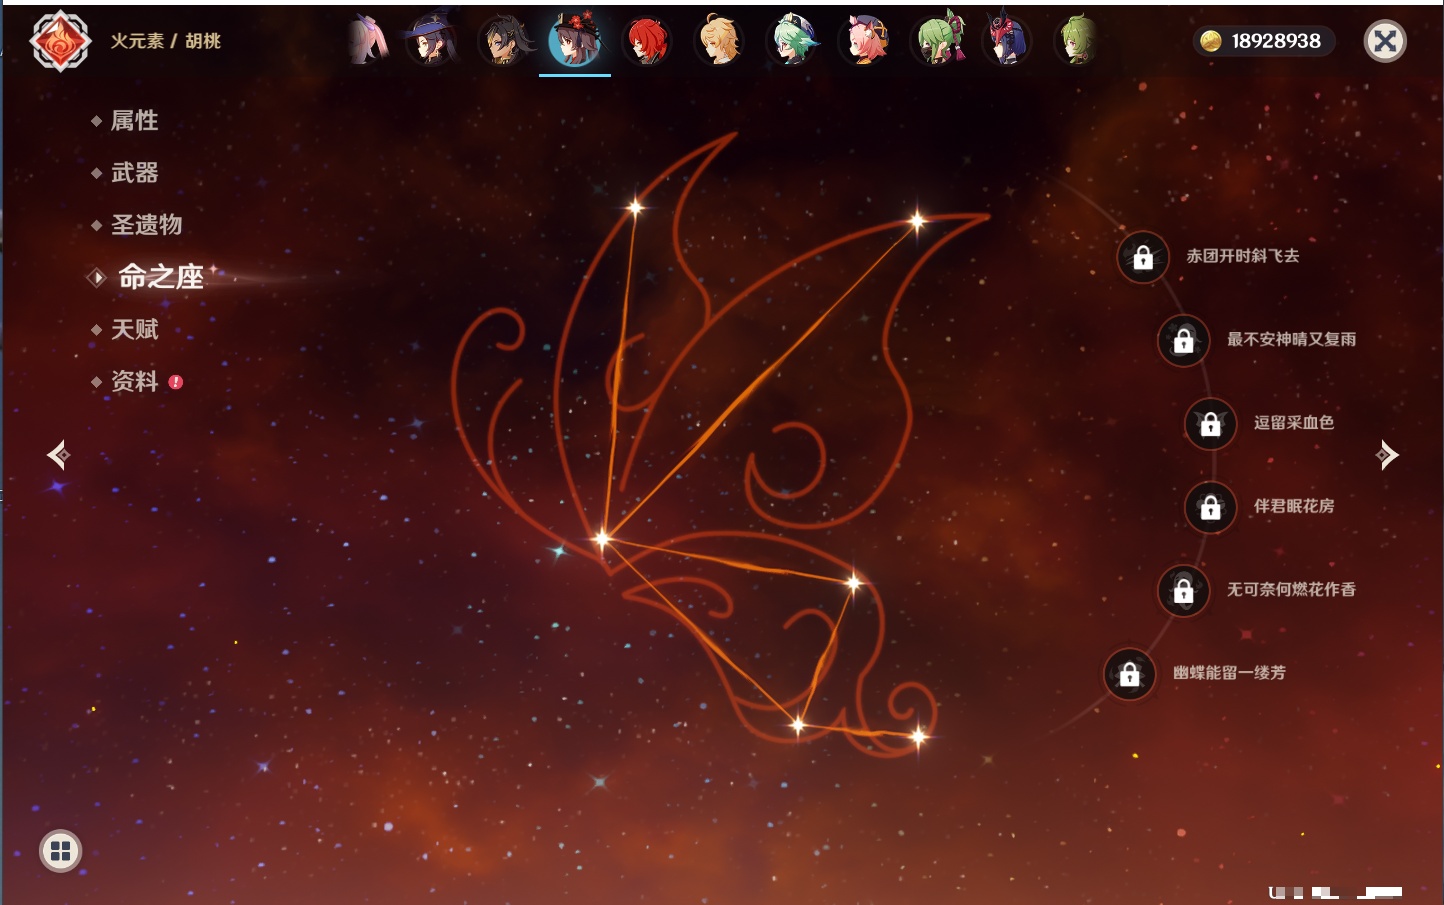Image resolution: width=1444 pixels, height=905 pixels.
Task: Switch to Mona's character portrait
Action: click(x=432, y=40)
